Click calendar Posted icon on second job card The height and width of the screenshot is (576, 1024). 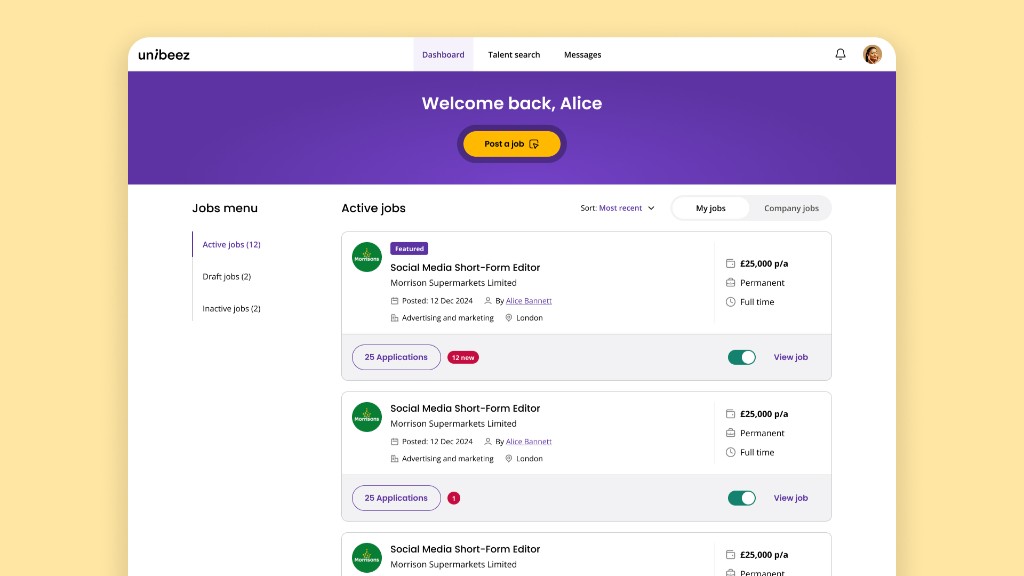pos(394,441)
